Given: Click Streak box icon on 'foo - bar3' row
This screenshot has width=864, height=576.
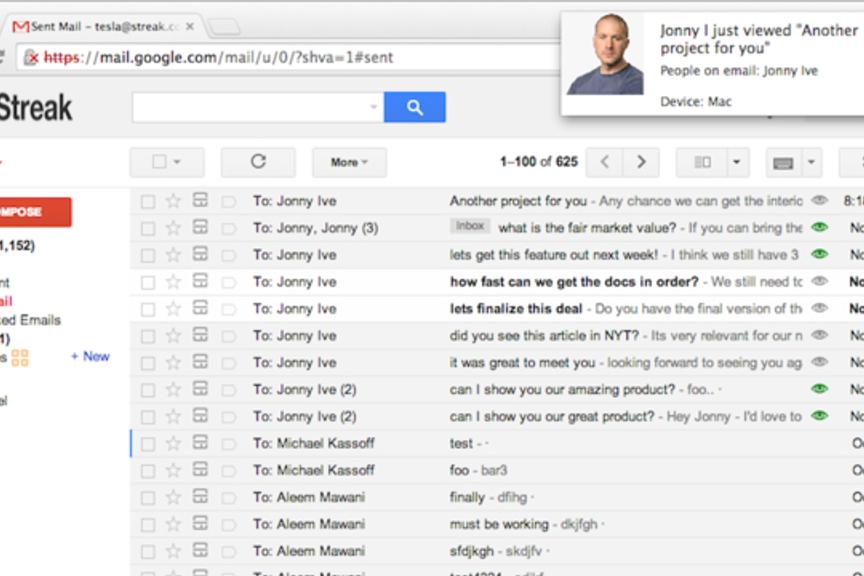Looking at the screenshot, I should 200,469.
